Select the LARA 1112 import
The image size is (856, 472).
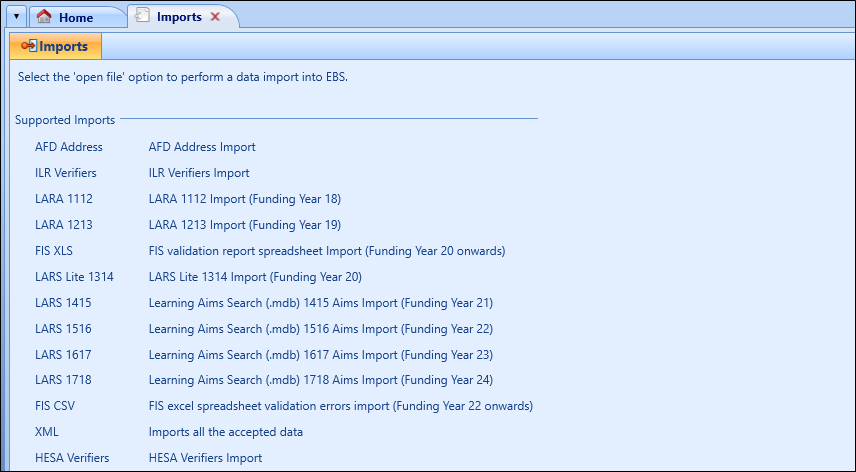pos(64,199)
